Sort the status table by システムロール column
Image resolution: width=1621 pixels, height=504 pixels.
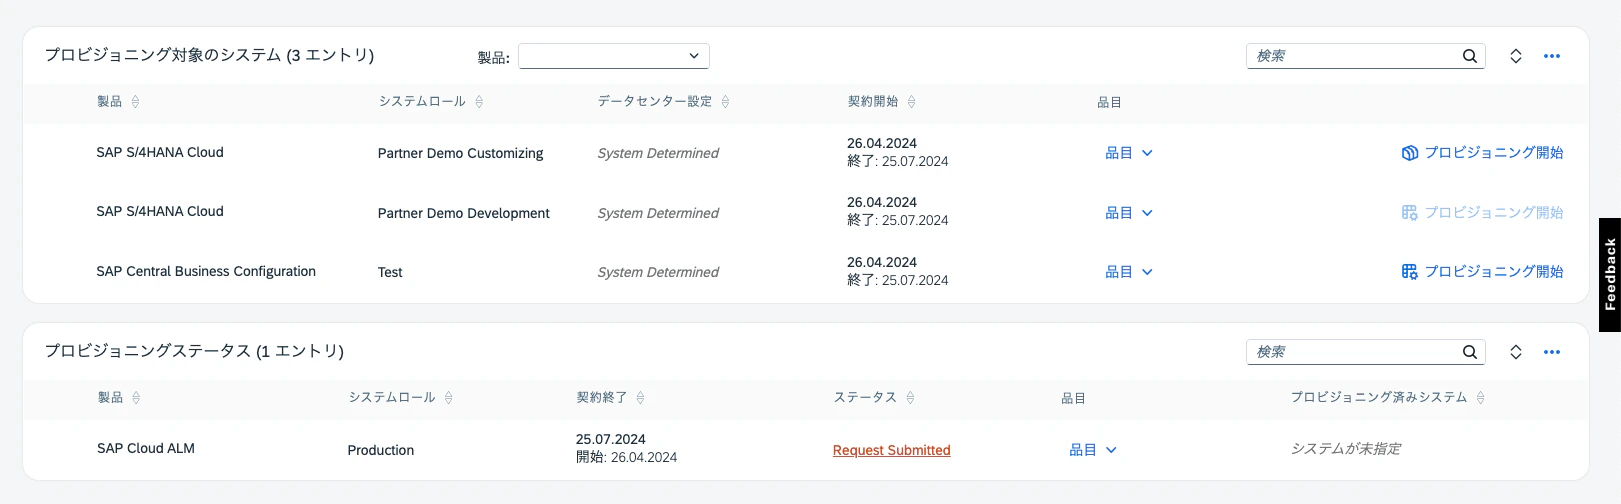pyautogui.click(x=449, y=398)
